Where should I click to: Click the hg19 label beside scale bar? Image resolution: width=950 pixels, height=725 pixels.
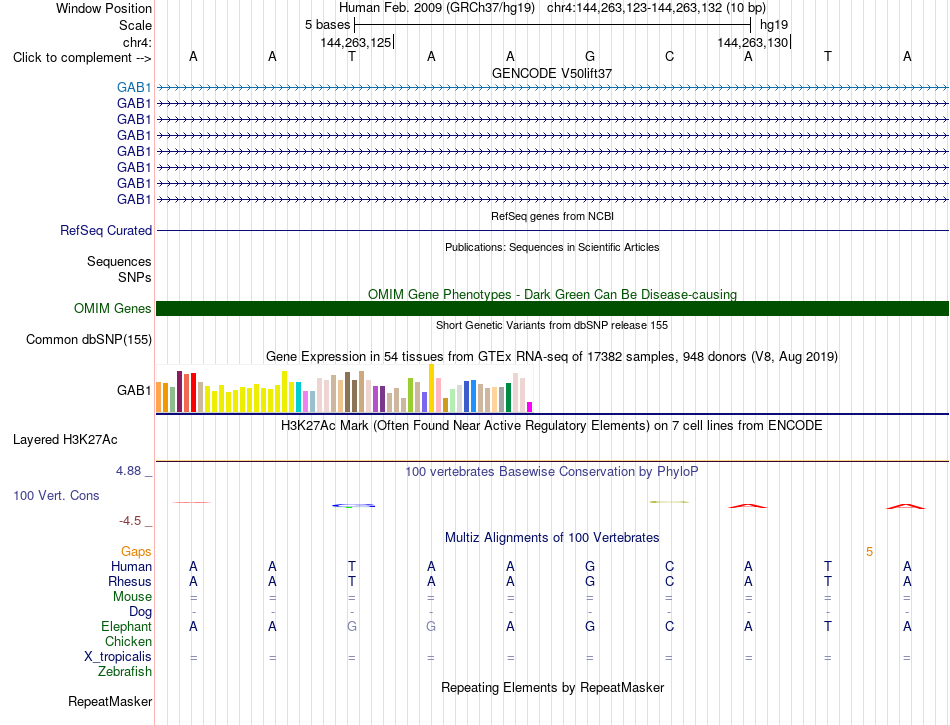coord(774,25)
